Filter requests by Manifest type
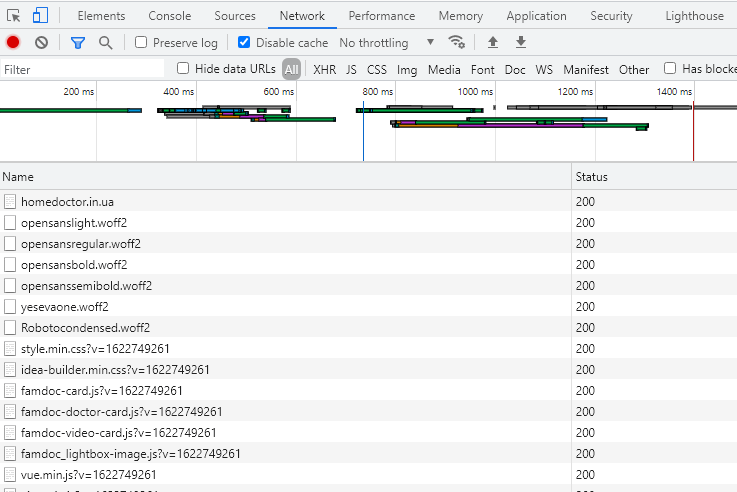737x492 pixels. point(586,70)
